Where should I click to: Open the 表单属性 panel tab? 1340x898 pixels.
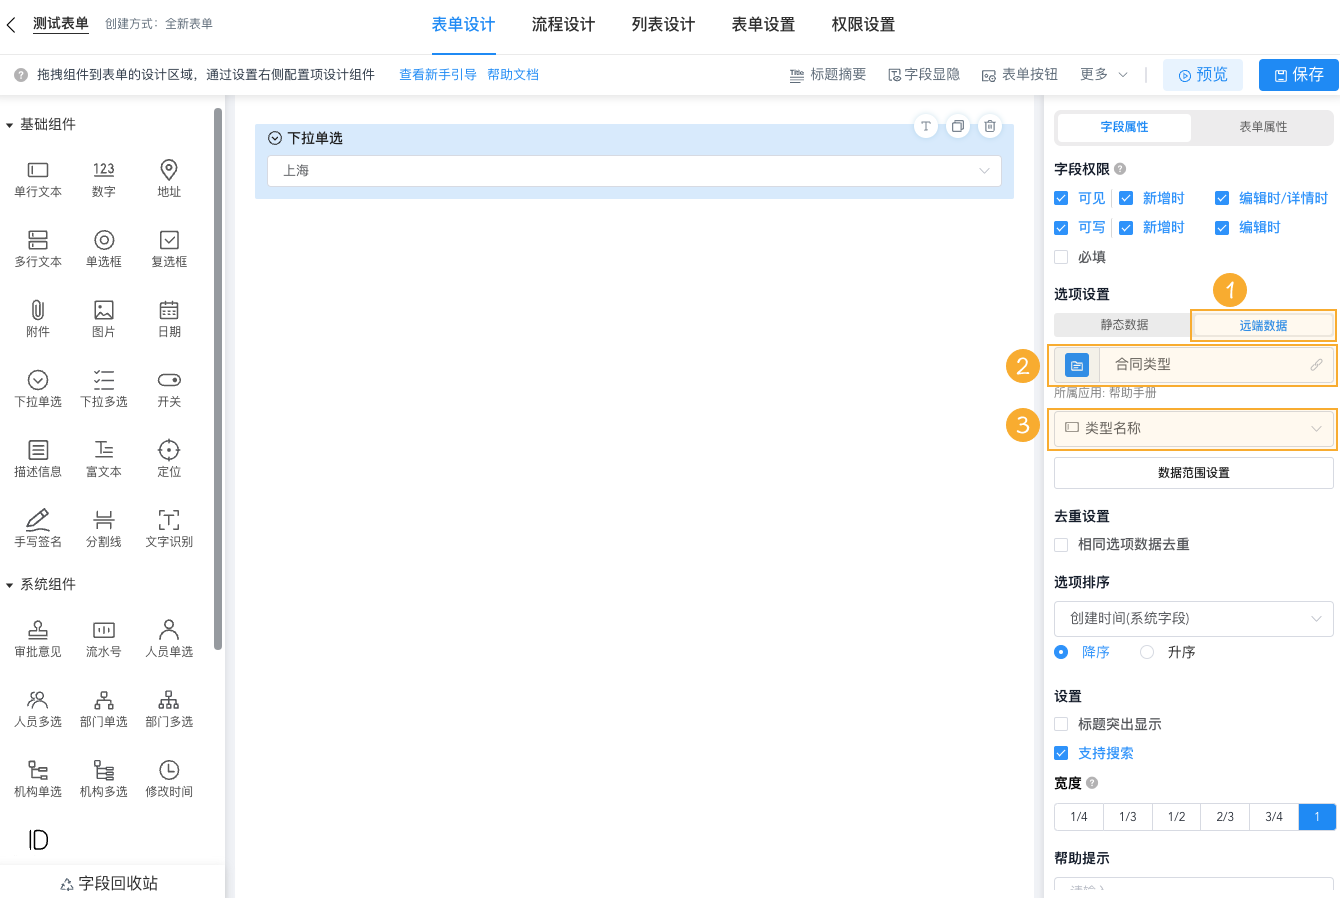(x=1261, y=128)
